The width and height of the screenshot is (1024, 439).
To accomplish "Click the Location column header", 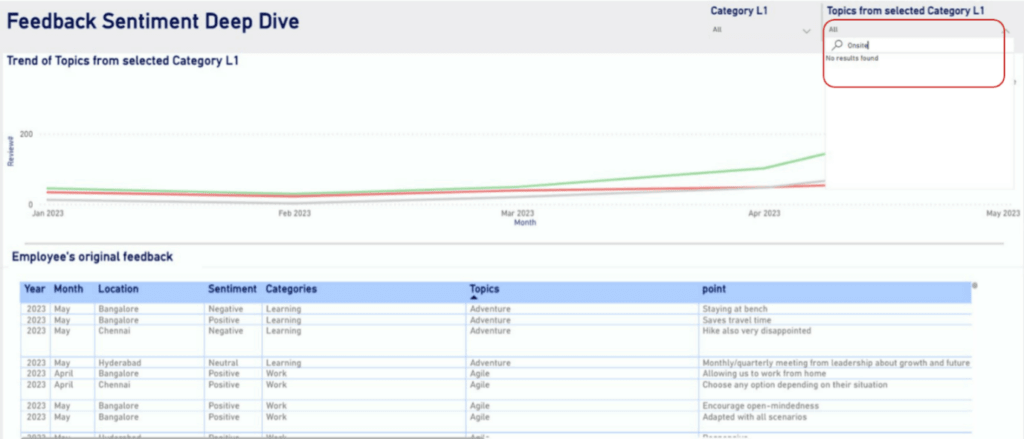I will point(118,289).
